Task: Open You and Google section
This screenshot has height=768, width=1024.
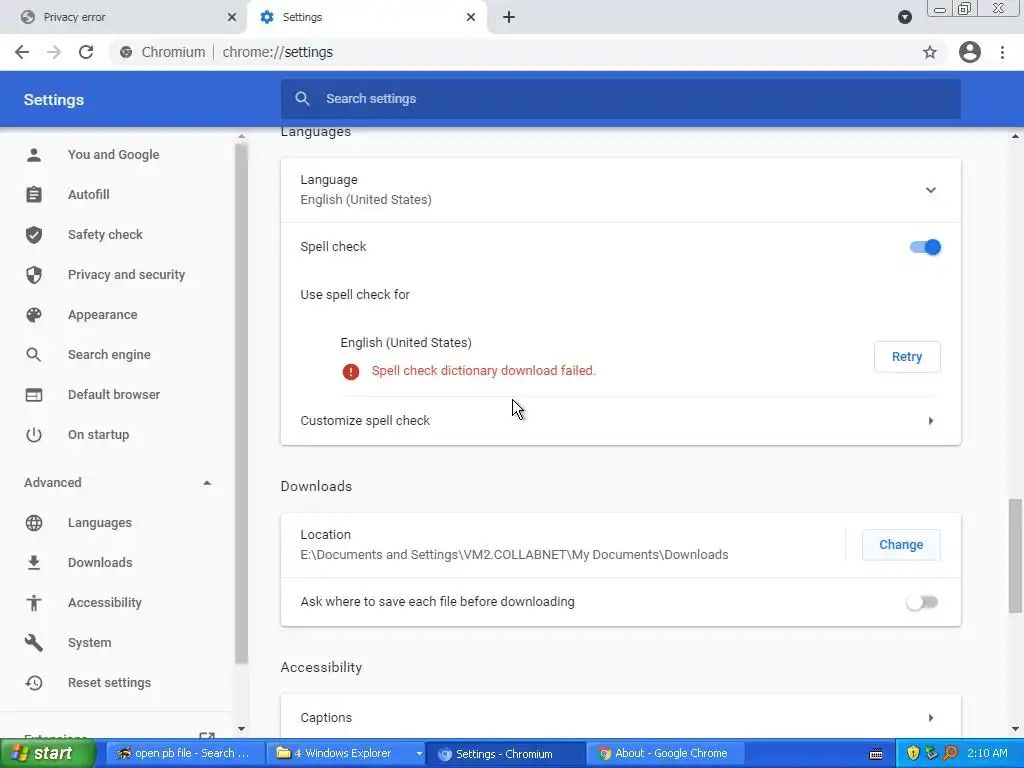Action: [x=114, y=155]
